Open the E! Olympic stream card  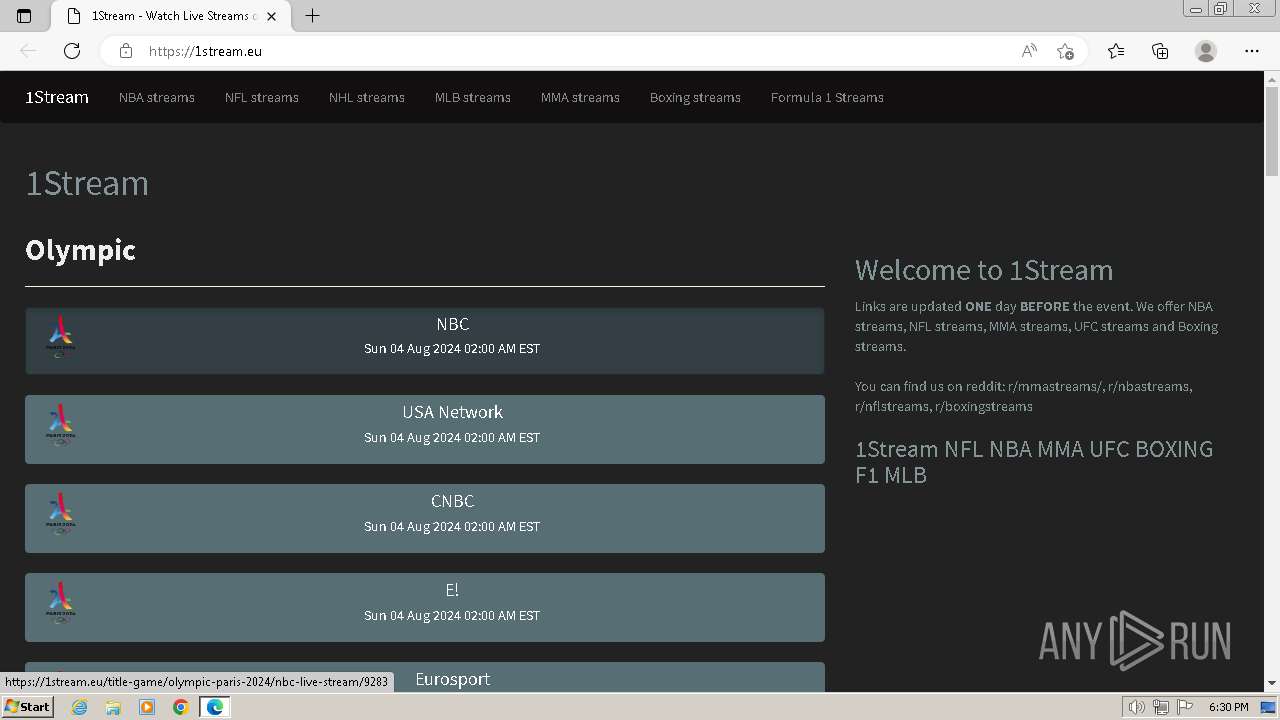click(x=425, y=607)
